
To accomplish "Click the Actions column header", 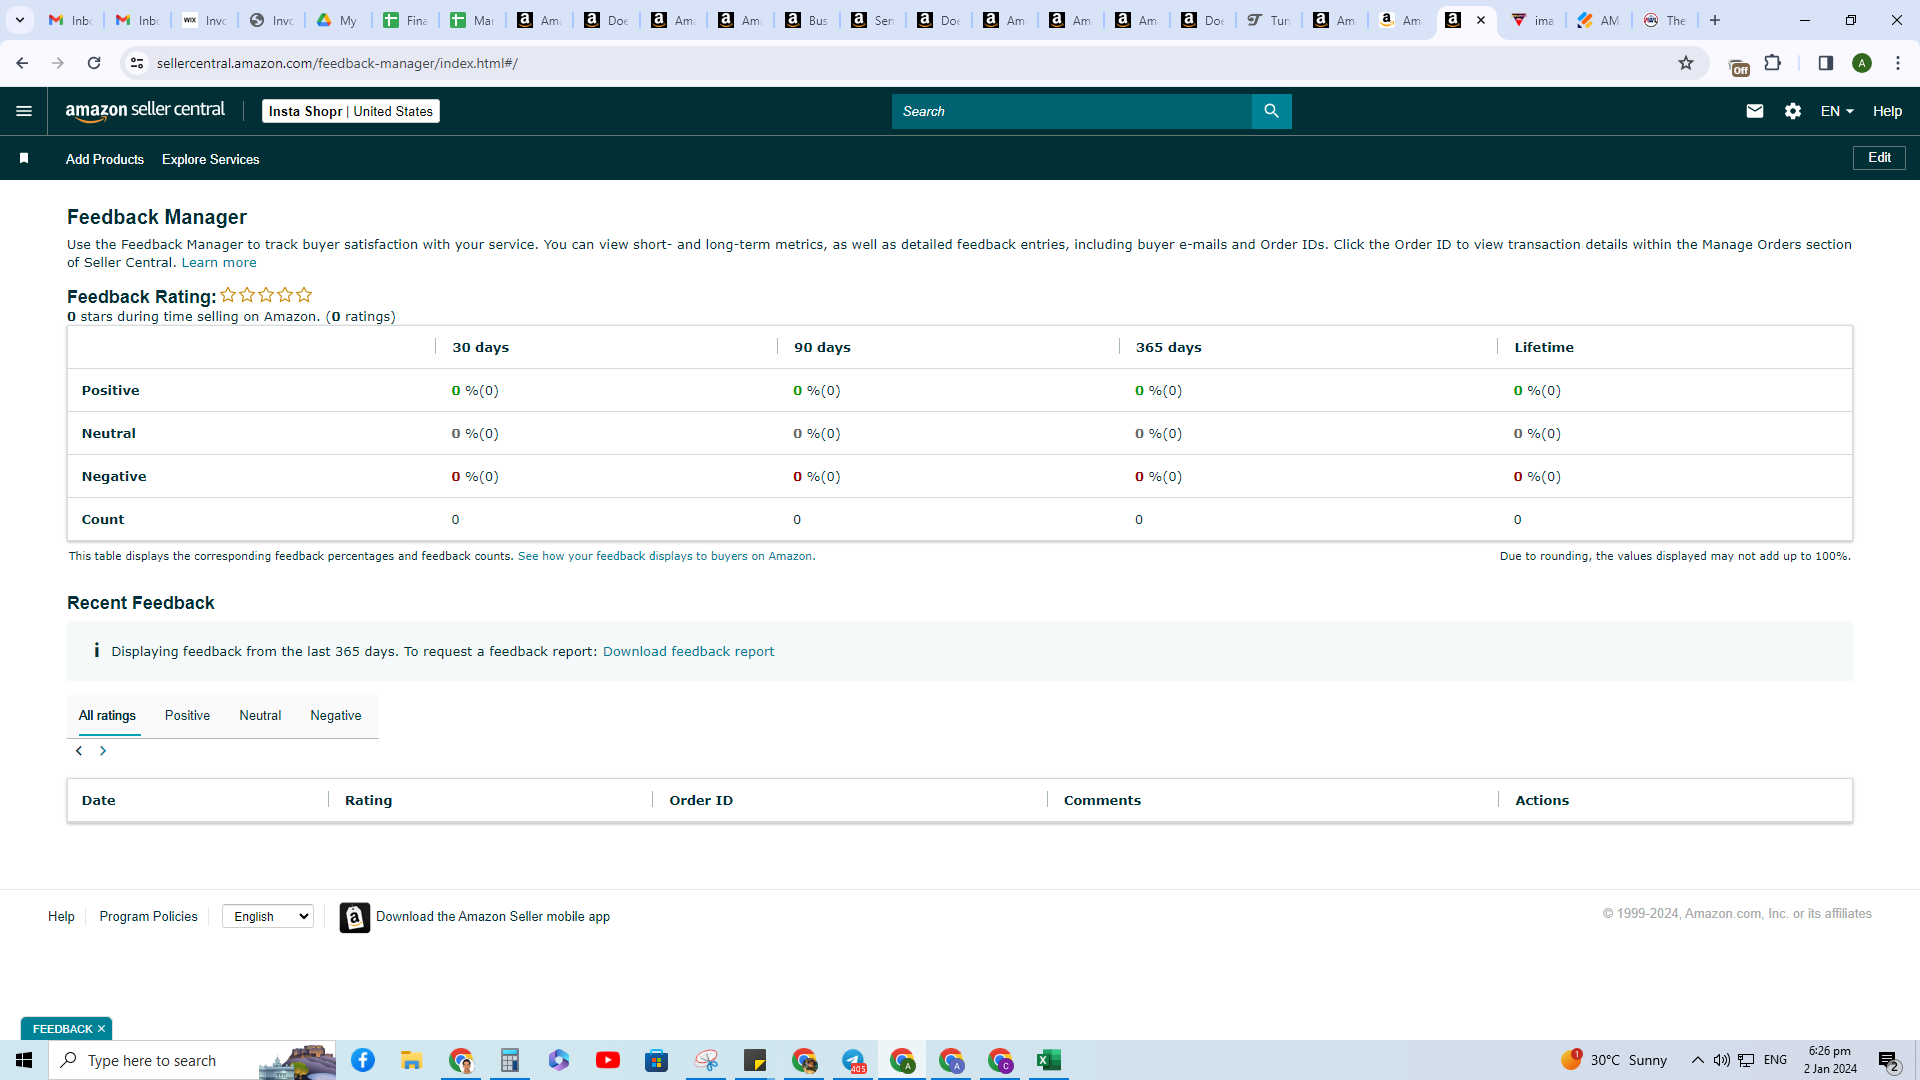I will click(x=1541, y=800).
